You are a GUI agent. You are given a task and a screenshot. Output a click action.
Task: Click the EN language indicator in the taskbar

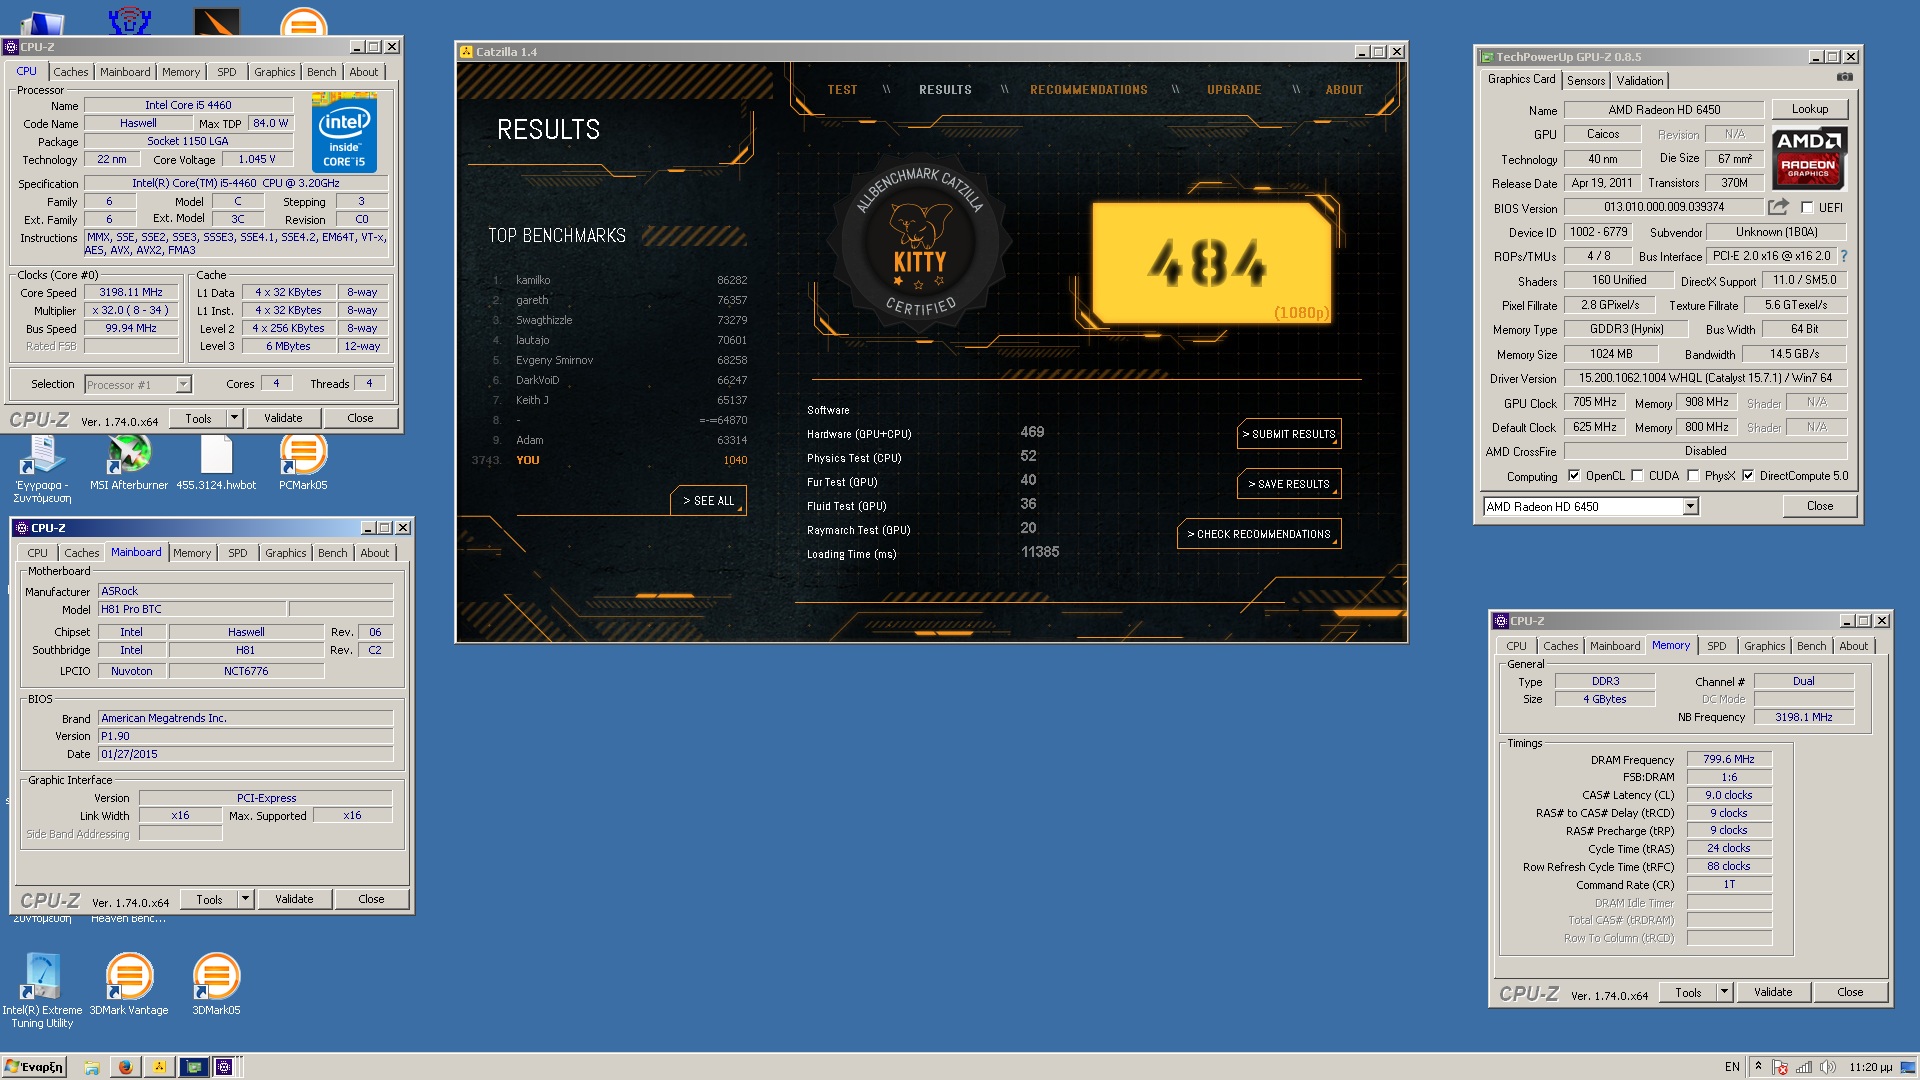(1732, 1067)
